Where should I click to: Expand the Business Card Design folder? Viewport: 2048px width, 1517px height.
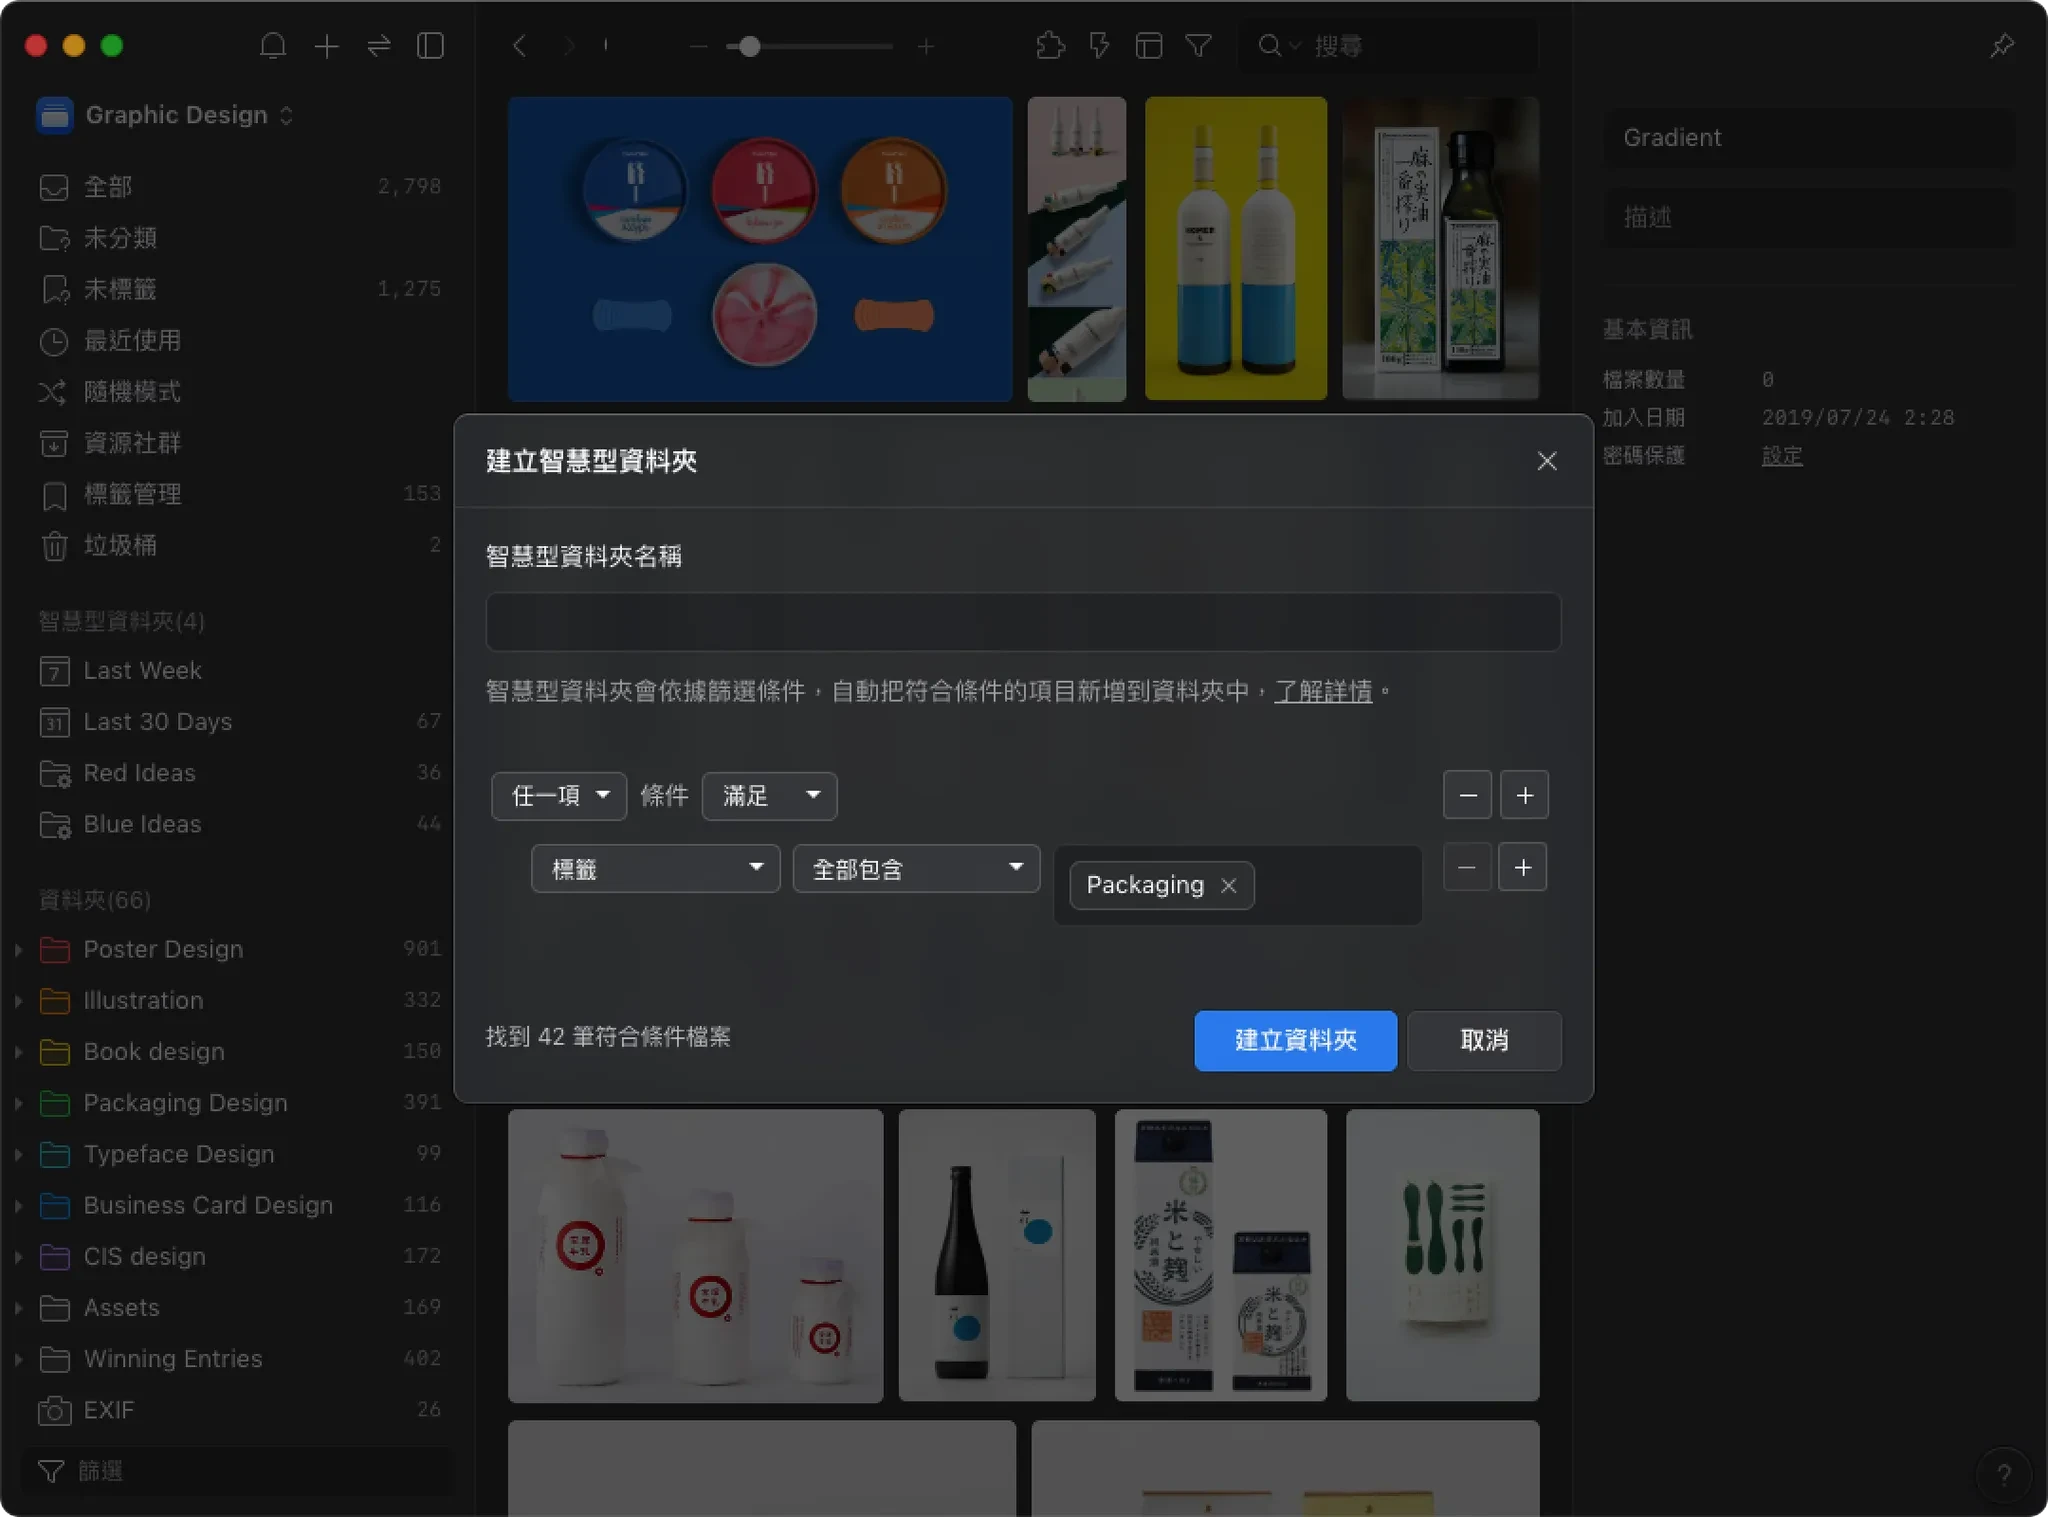19,1205
